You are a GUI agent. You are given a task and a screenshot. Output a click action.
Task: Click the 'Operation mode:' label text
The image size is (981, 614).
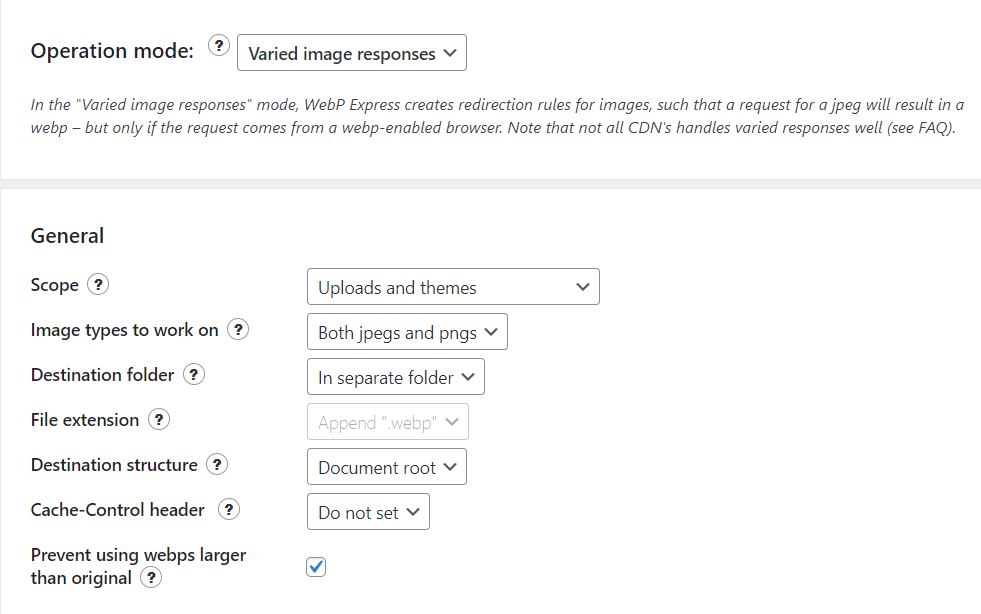(x=112, y=51)
